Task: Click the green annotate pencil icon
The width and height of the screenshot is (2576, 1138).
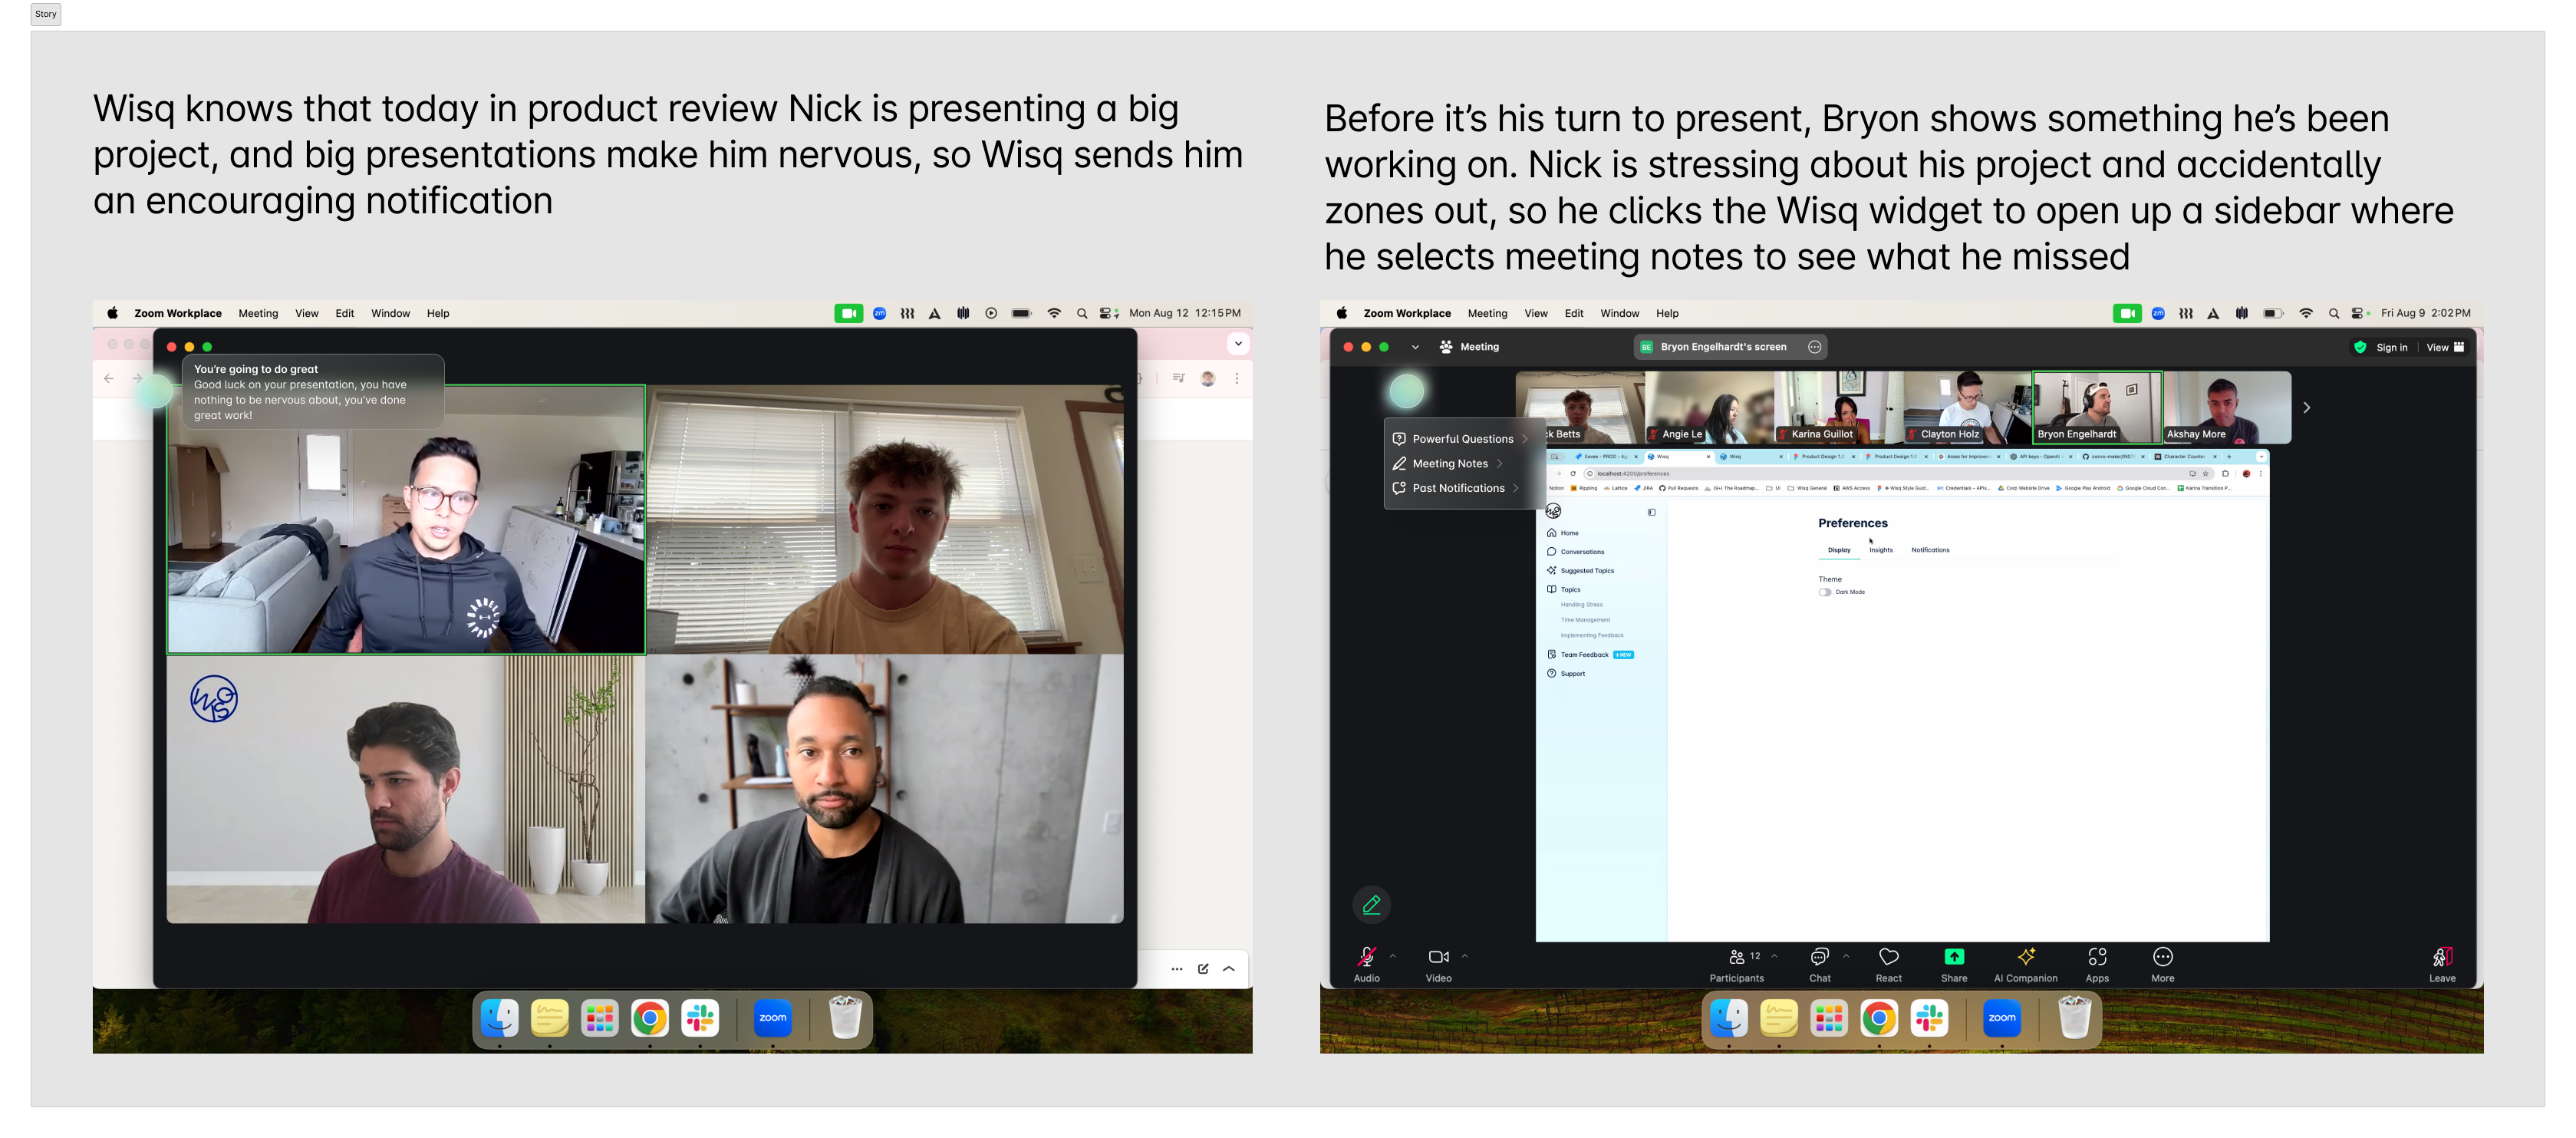Action: (x=1371, y=905)
